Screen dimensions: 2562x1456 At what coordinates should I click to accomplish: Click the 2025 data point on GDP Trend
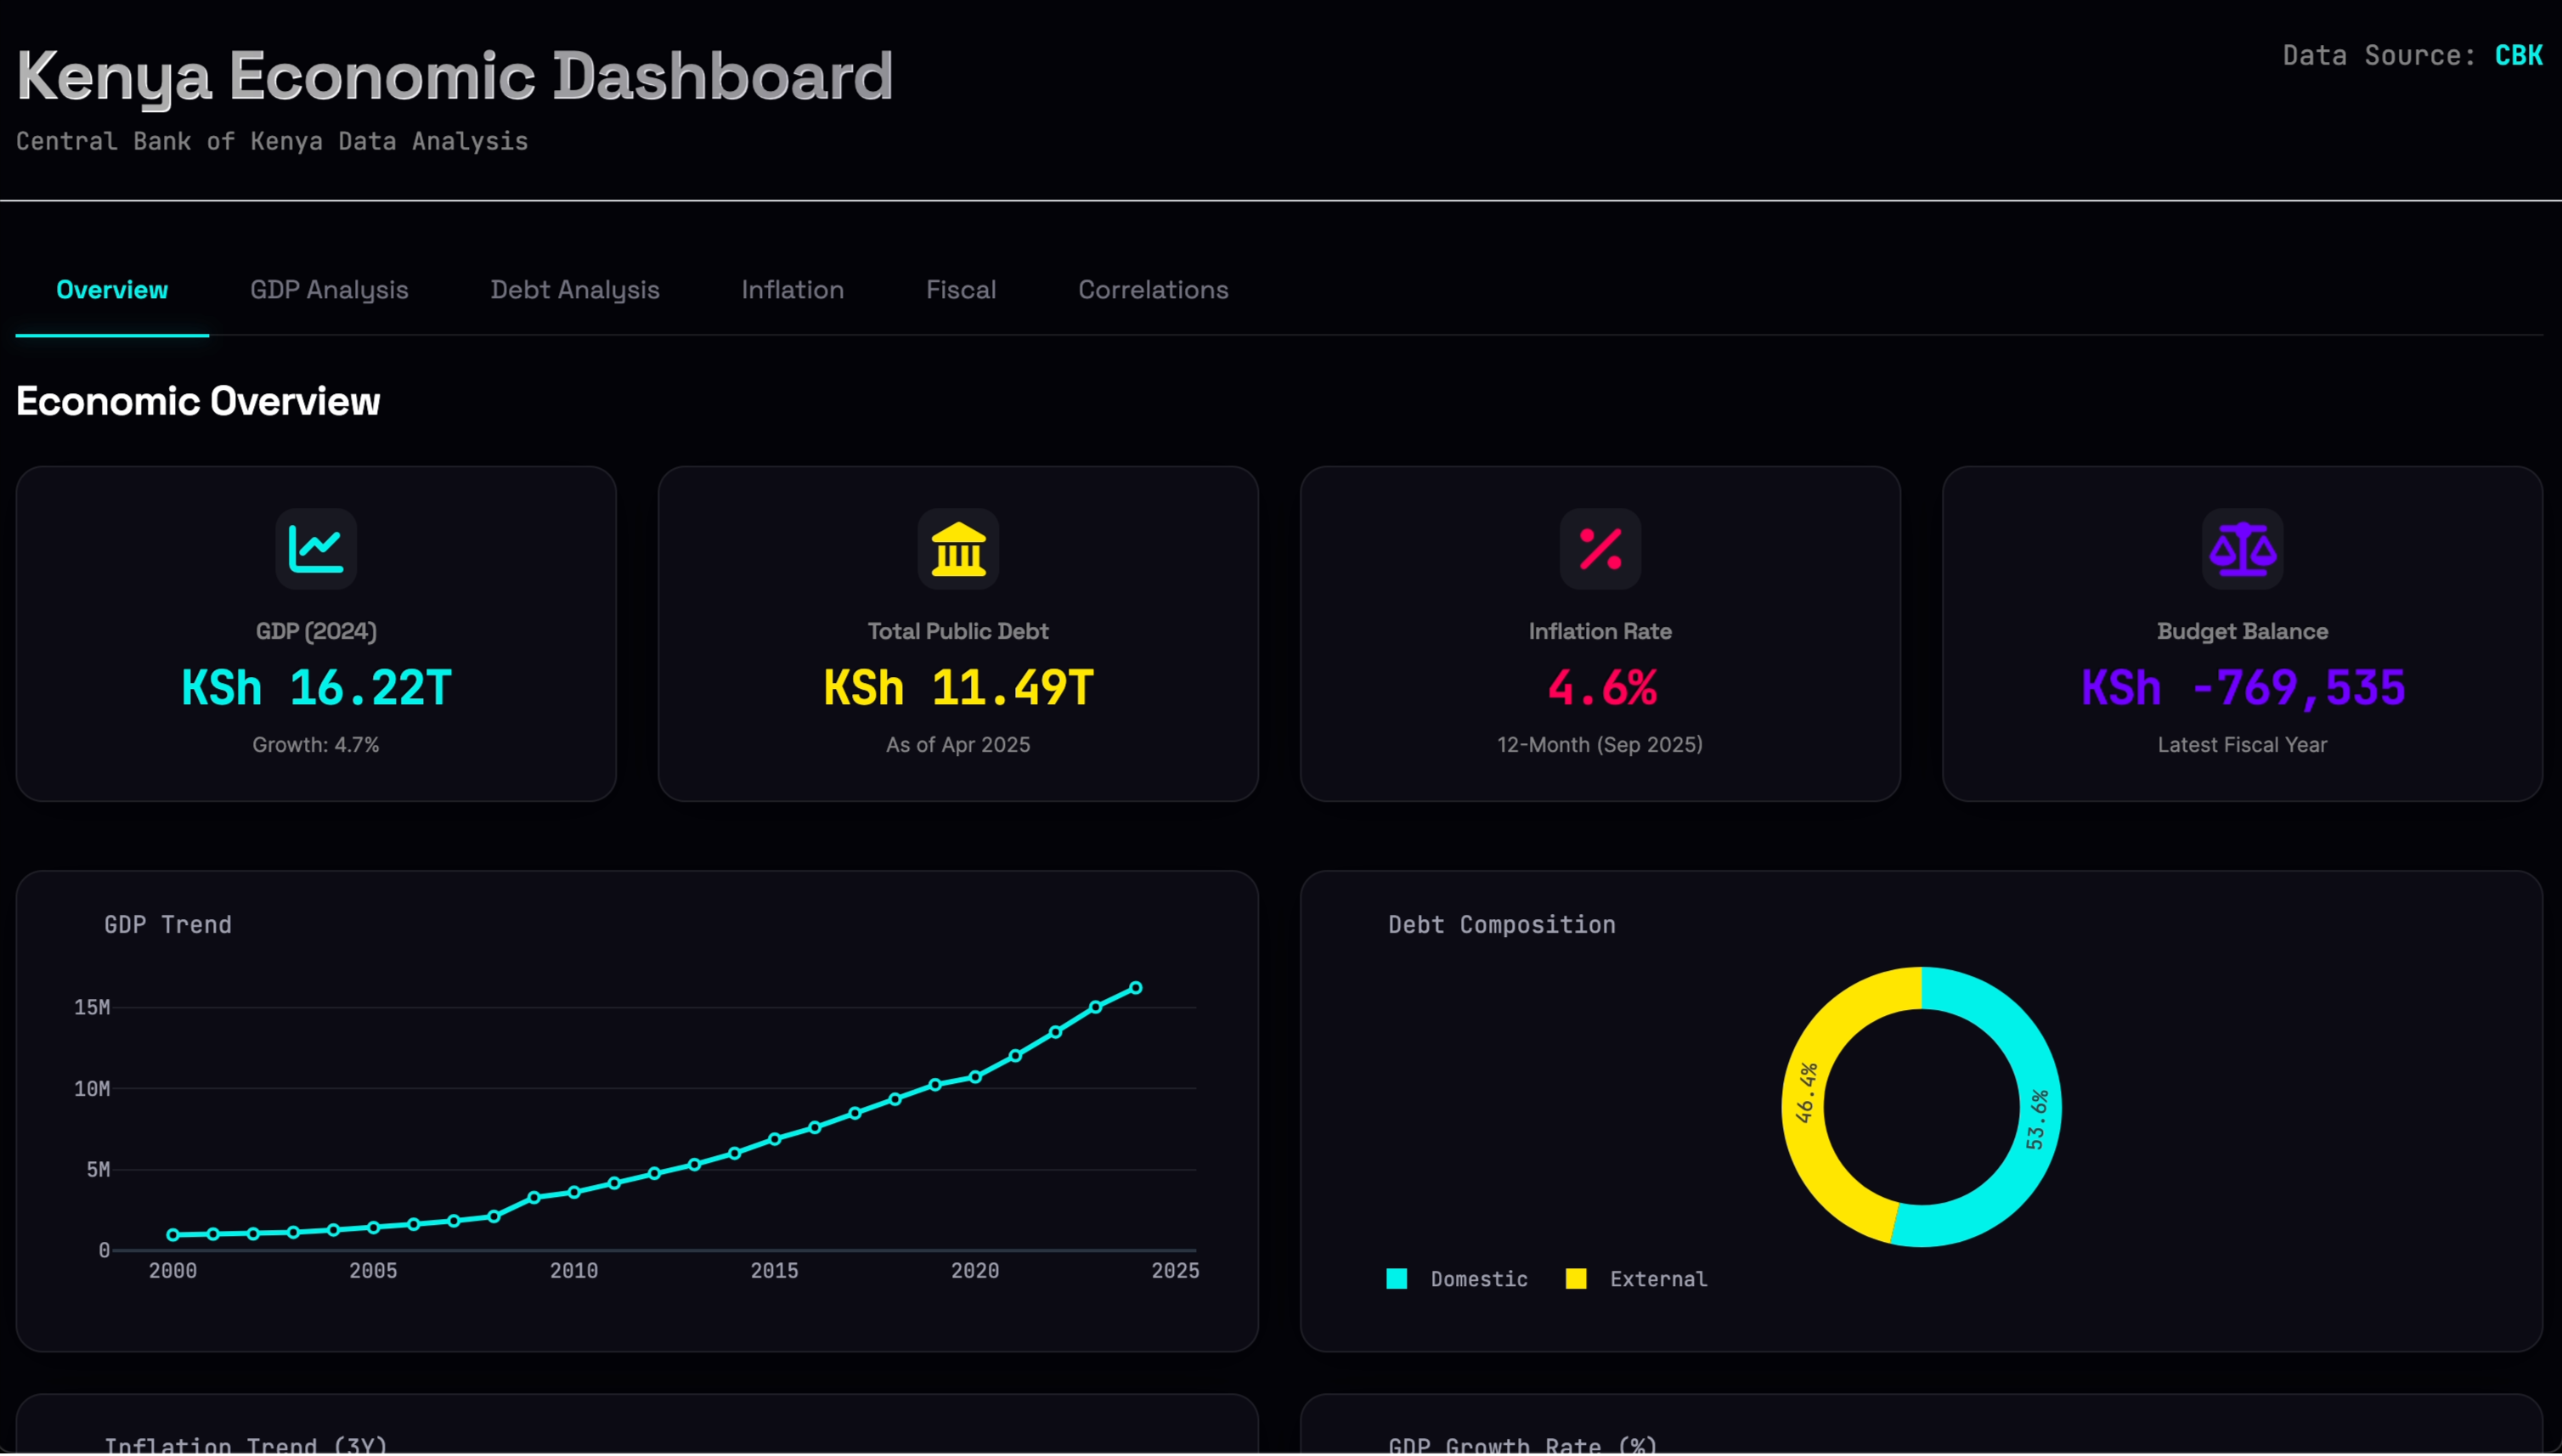click(1136, 988)
